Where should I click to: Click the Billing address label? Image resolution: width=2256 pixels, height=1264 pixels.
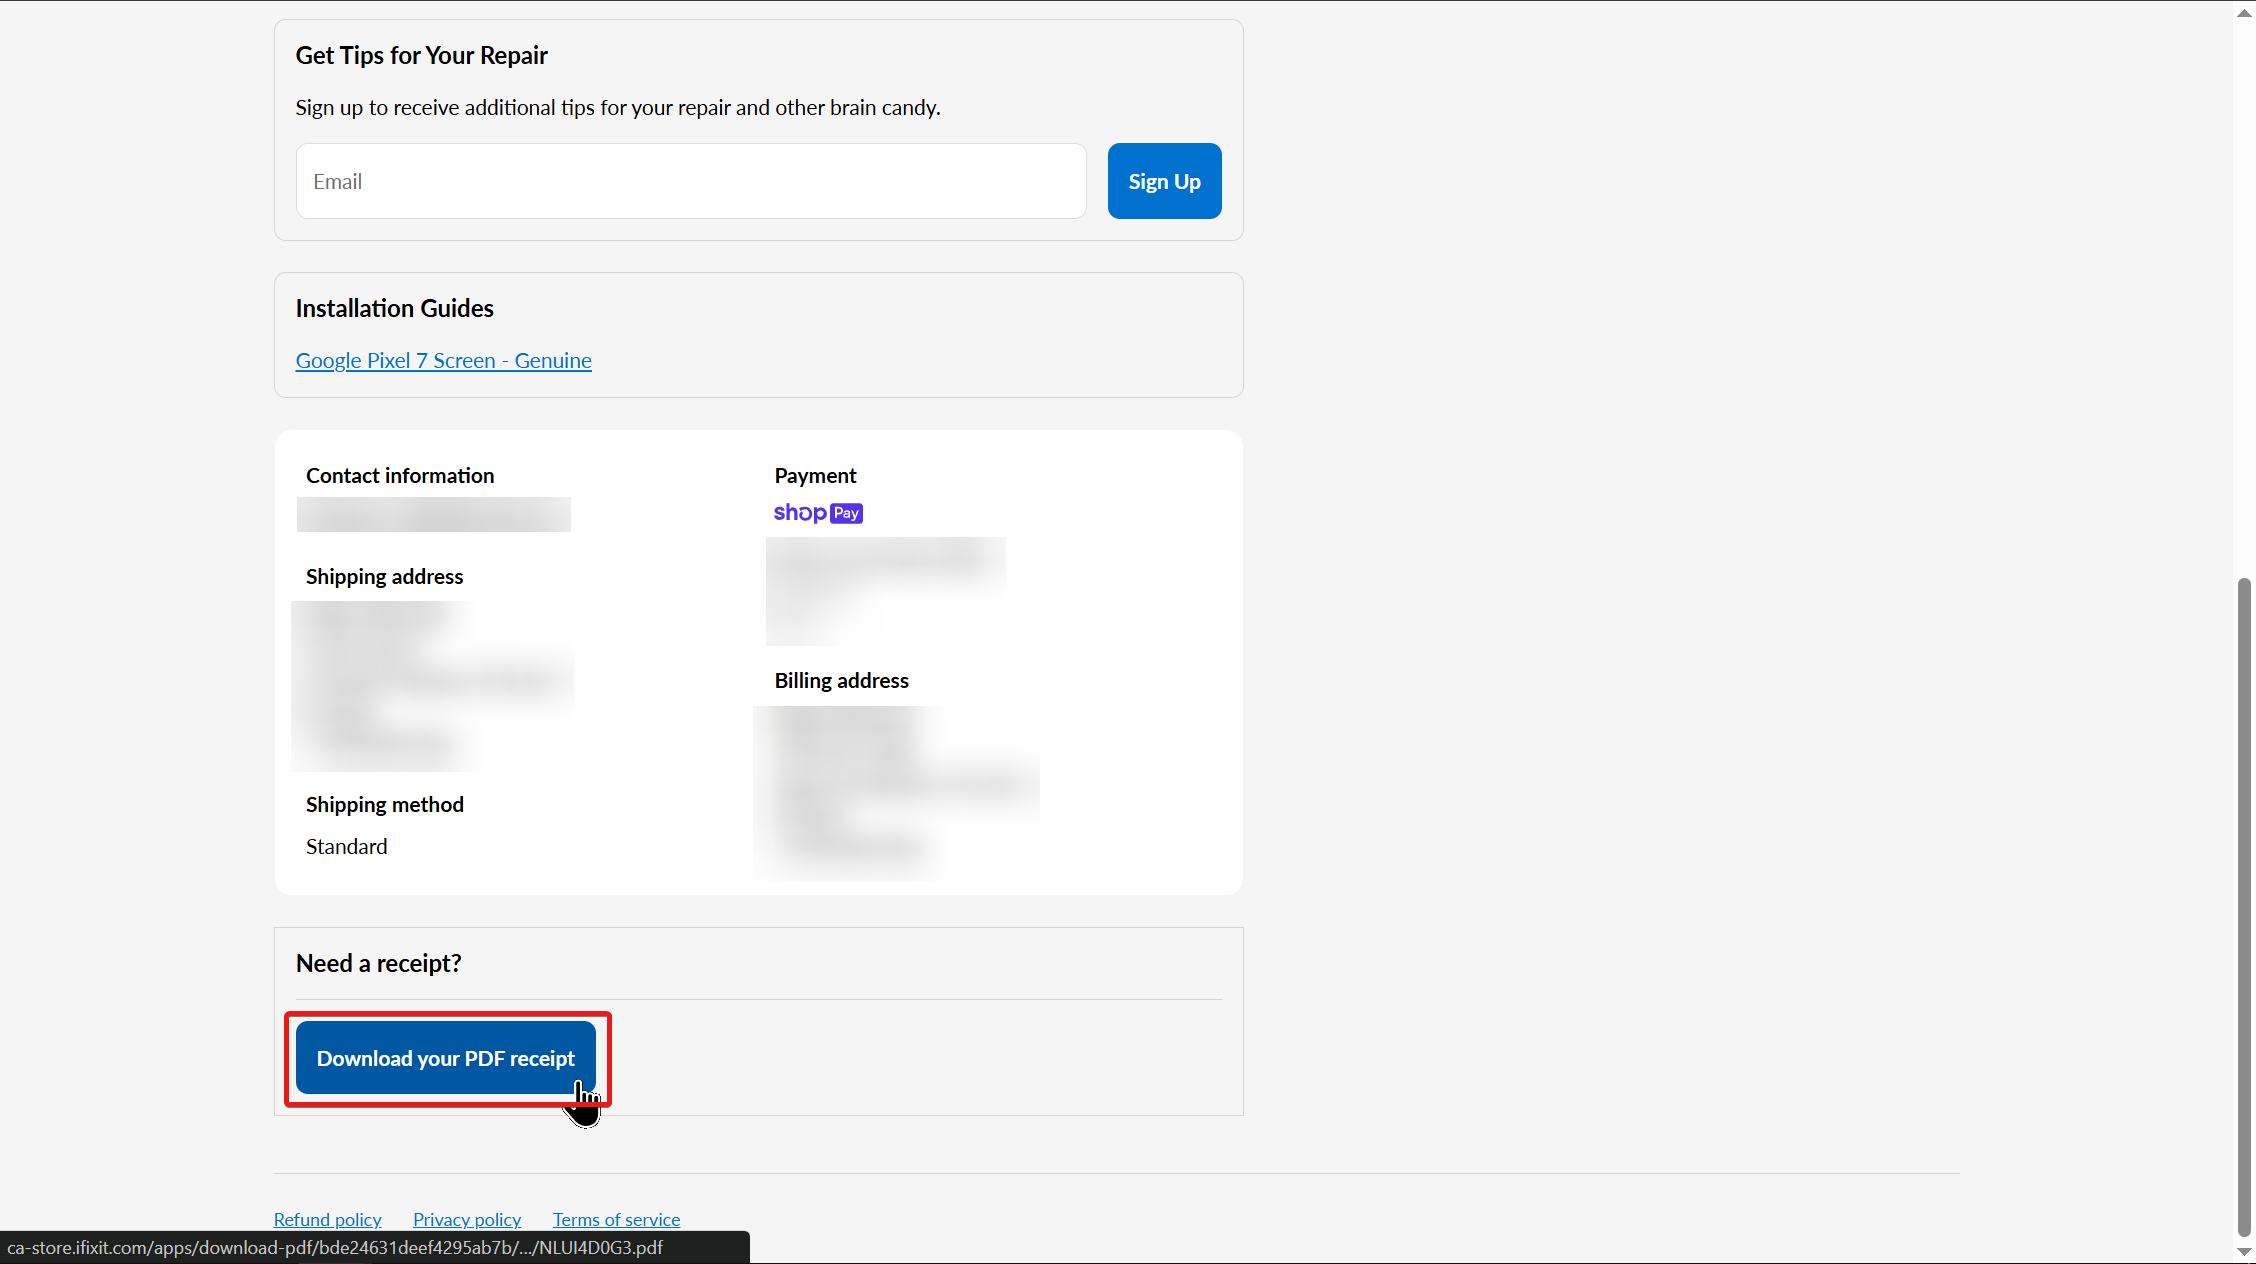point(841,681)
